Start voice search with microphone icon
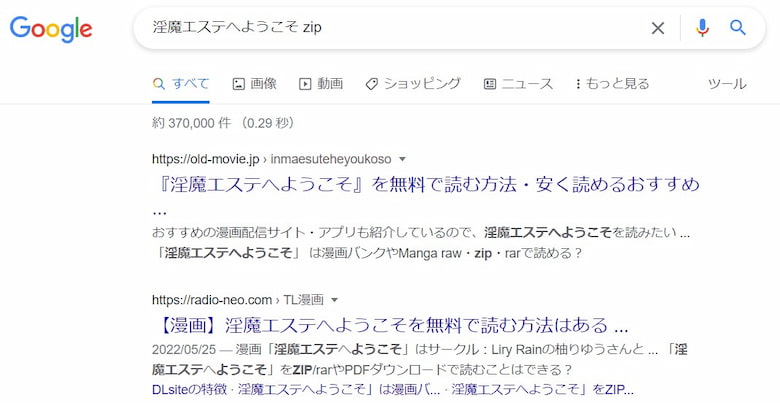The height and width of the screenshot is (403, 780). point(702,28)
